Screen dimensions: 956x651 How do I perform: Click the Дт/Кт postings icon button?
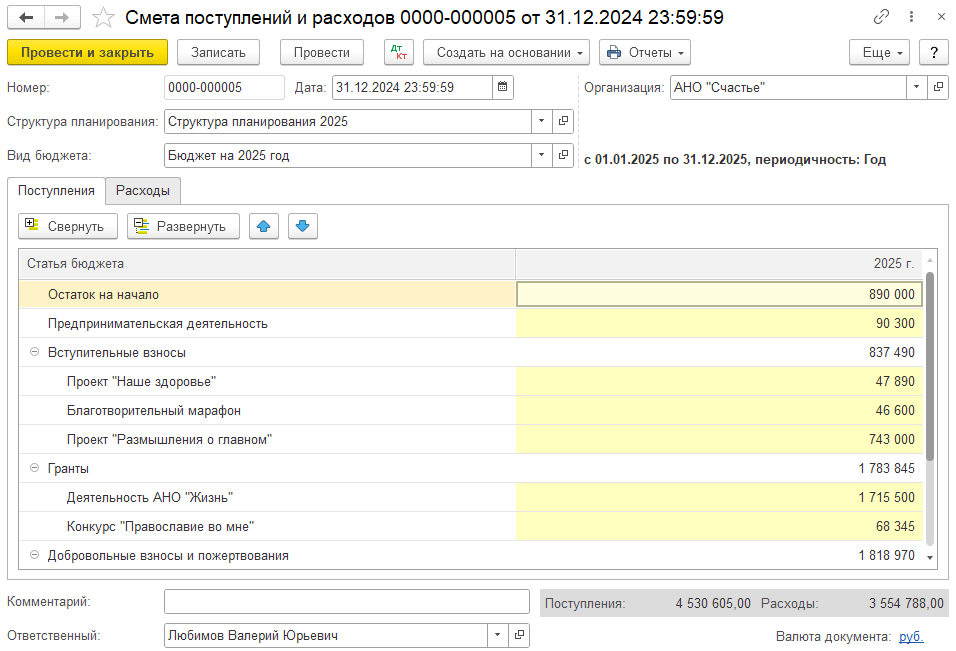pos(398,53)
